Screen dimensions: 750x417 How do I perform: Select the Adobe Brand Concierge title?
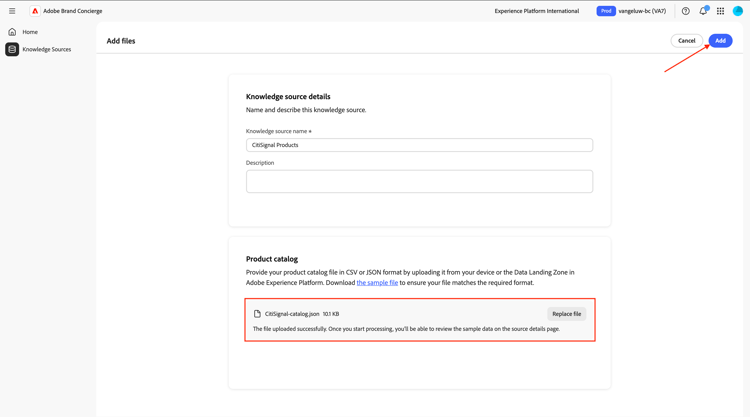(72, 11)
